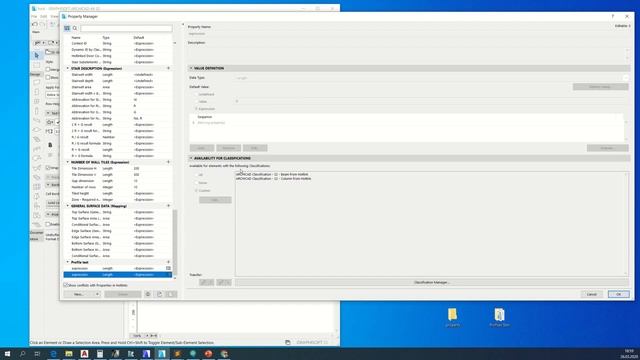The image size is (640, 360).
Task: Click the Evaluate button
Action: pos(607,148)
